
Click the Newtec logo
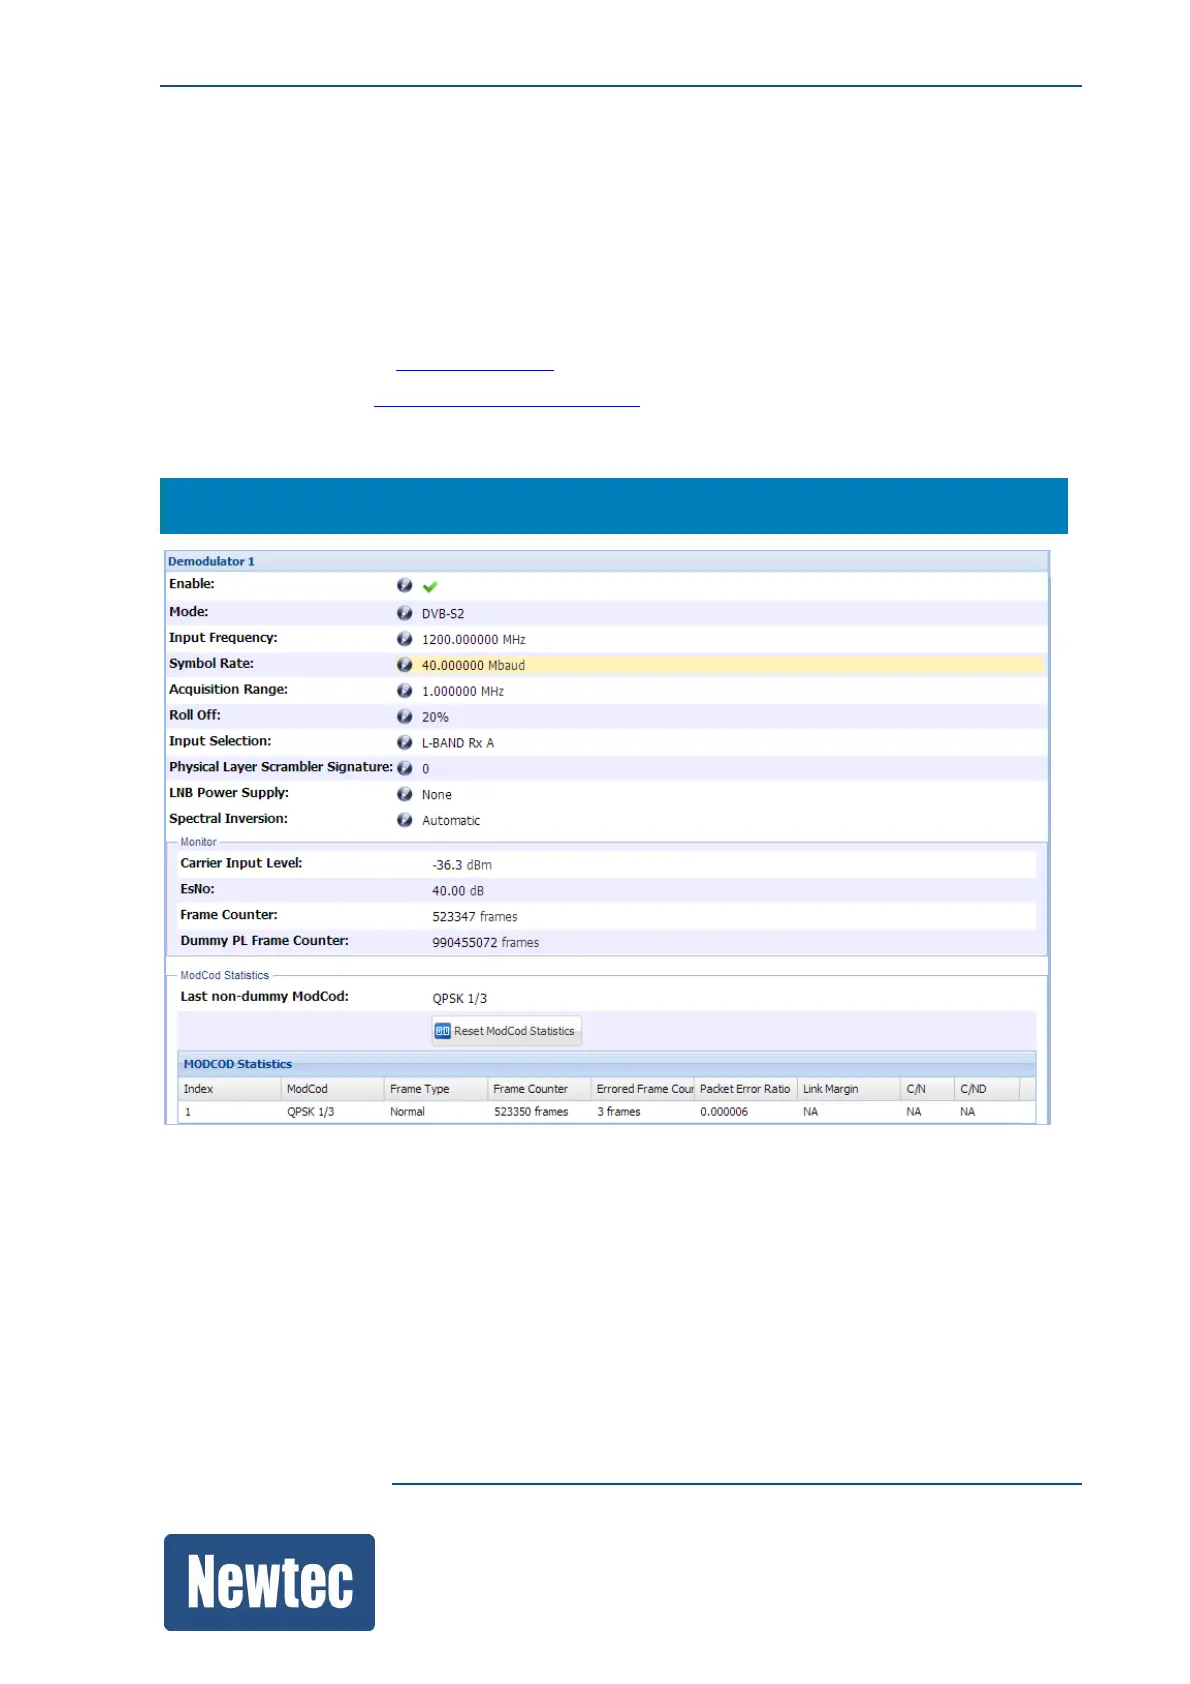[x=269, y=1582]
